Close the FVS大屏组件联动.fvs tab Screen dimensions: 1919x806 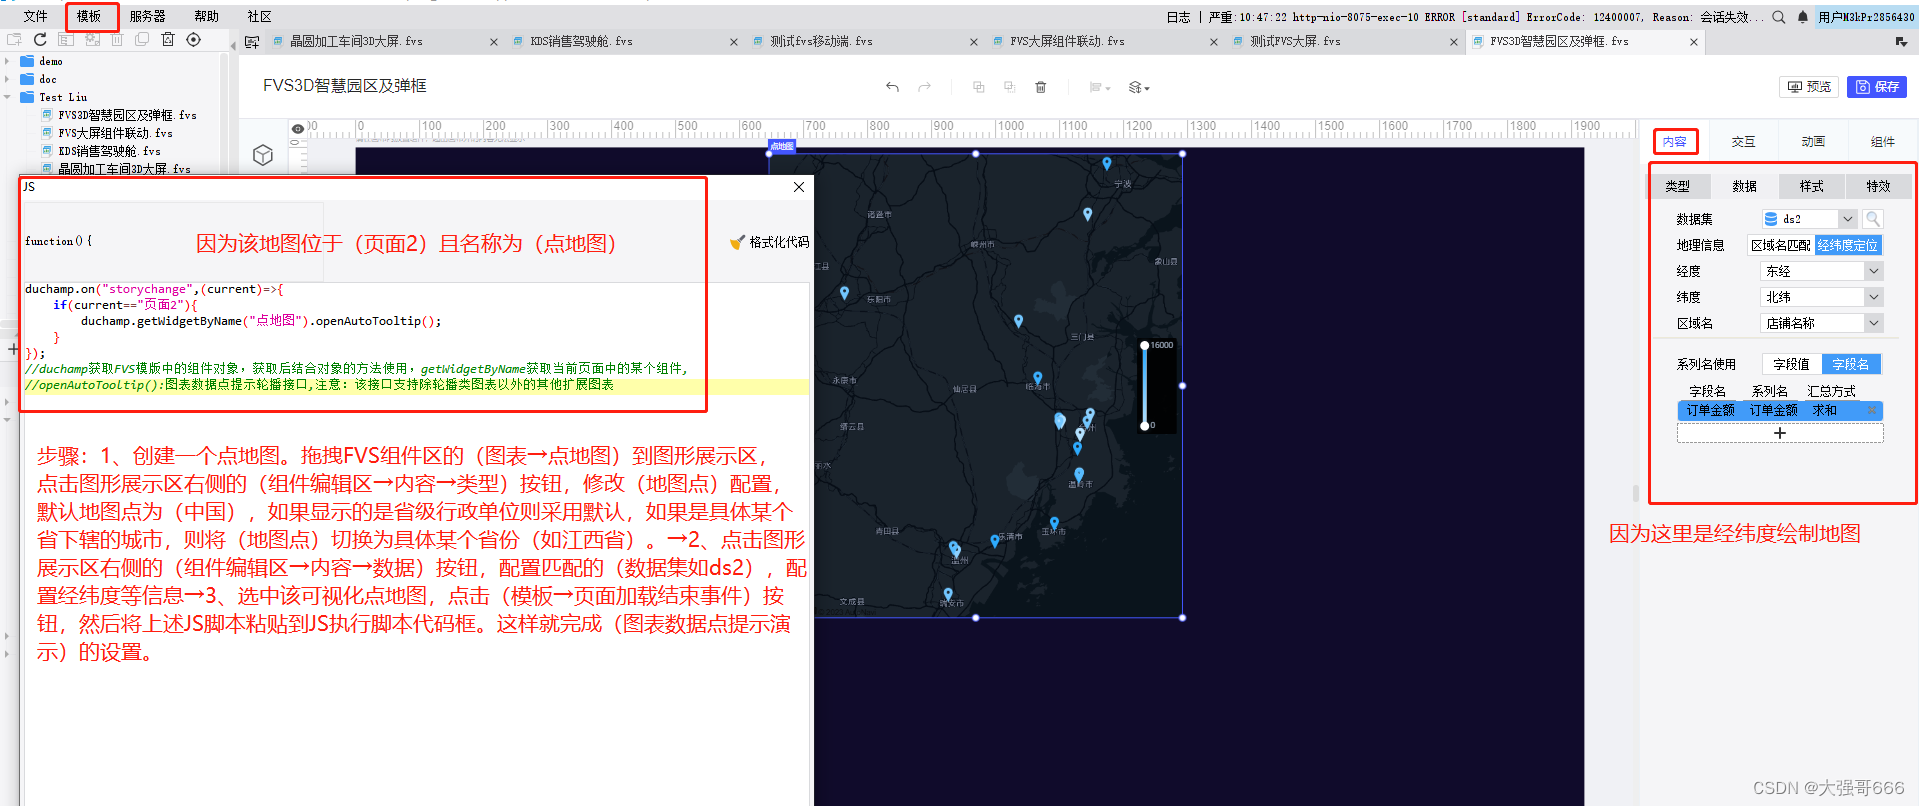point(1214,42)
